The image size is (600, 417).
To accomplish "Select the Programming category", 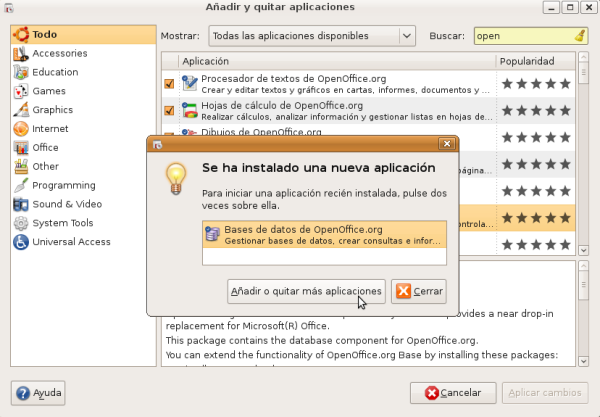I will [x=63, y=185].
